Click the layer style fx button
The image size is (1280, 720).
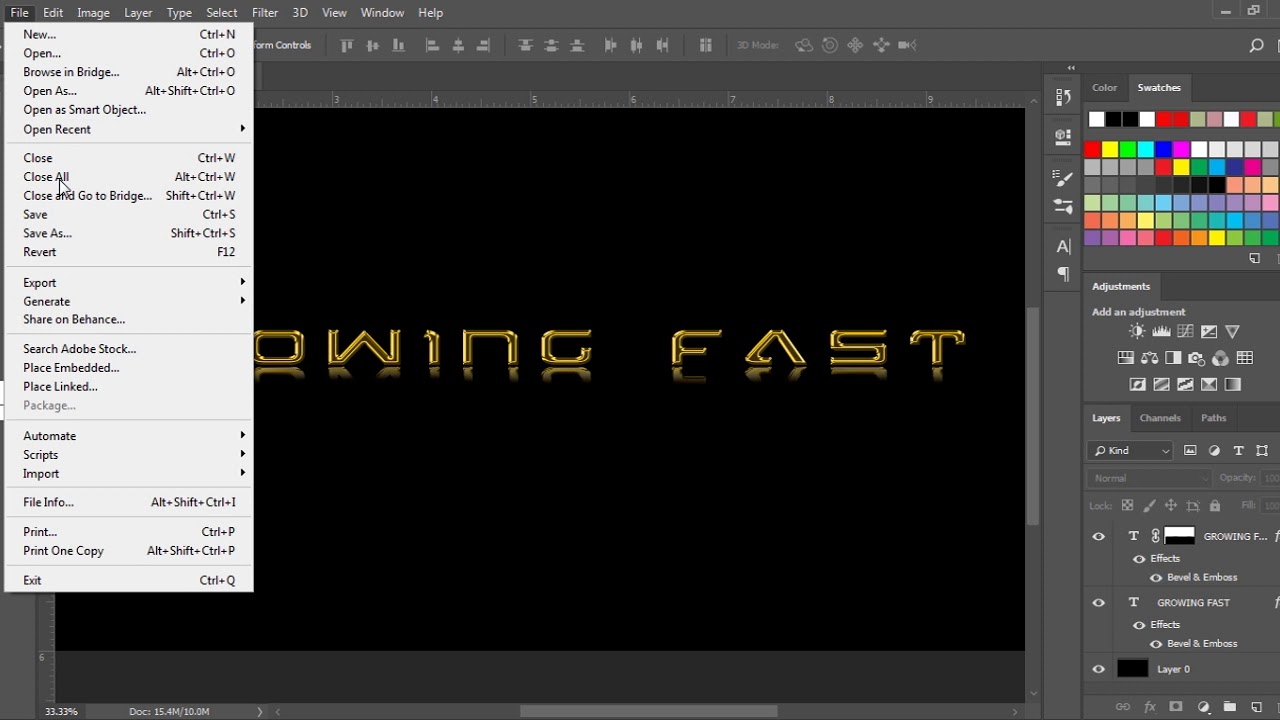click(1150, 707)
